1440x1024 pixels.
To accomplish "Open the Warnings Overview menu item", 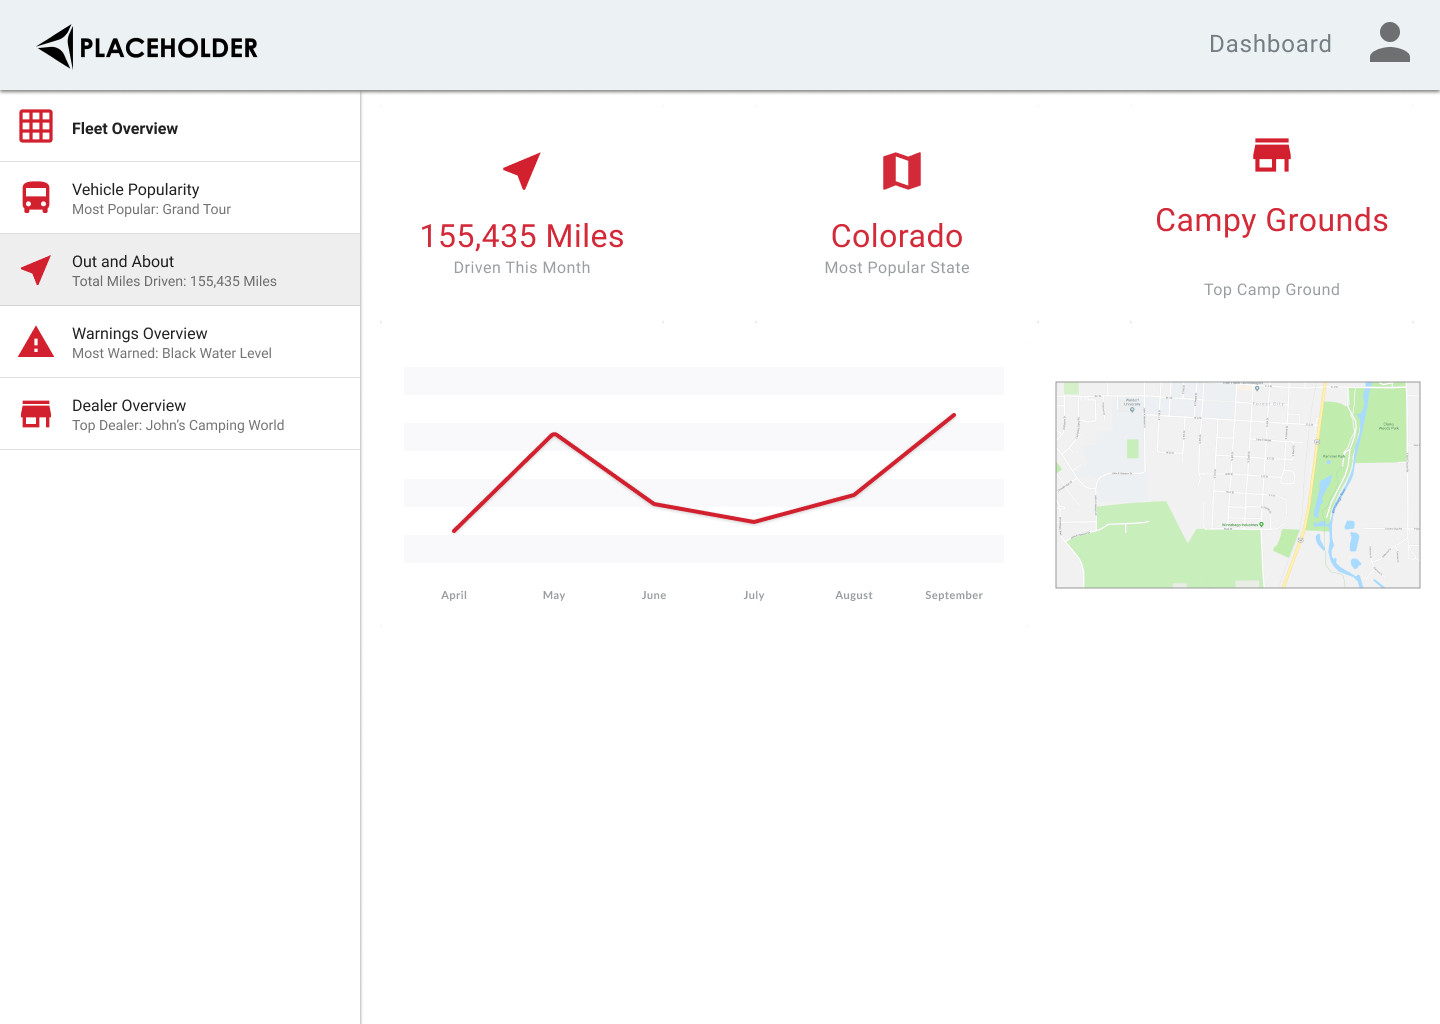I will click(180, 342).
